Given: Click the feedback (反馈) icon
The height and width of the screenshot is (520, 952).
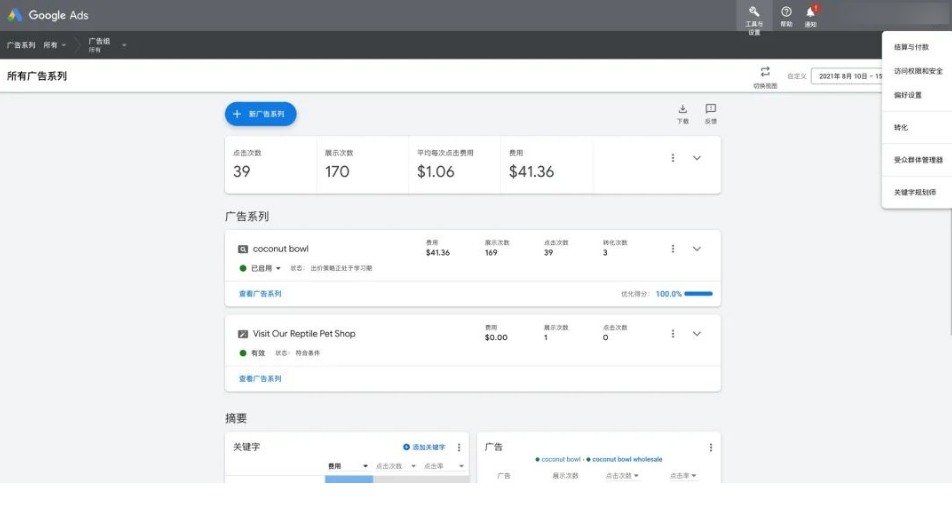Looking at the screenshot, I should tap(710, 111).
